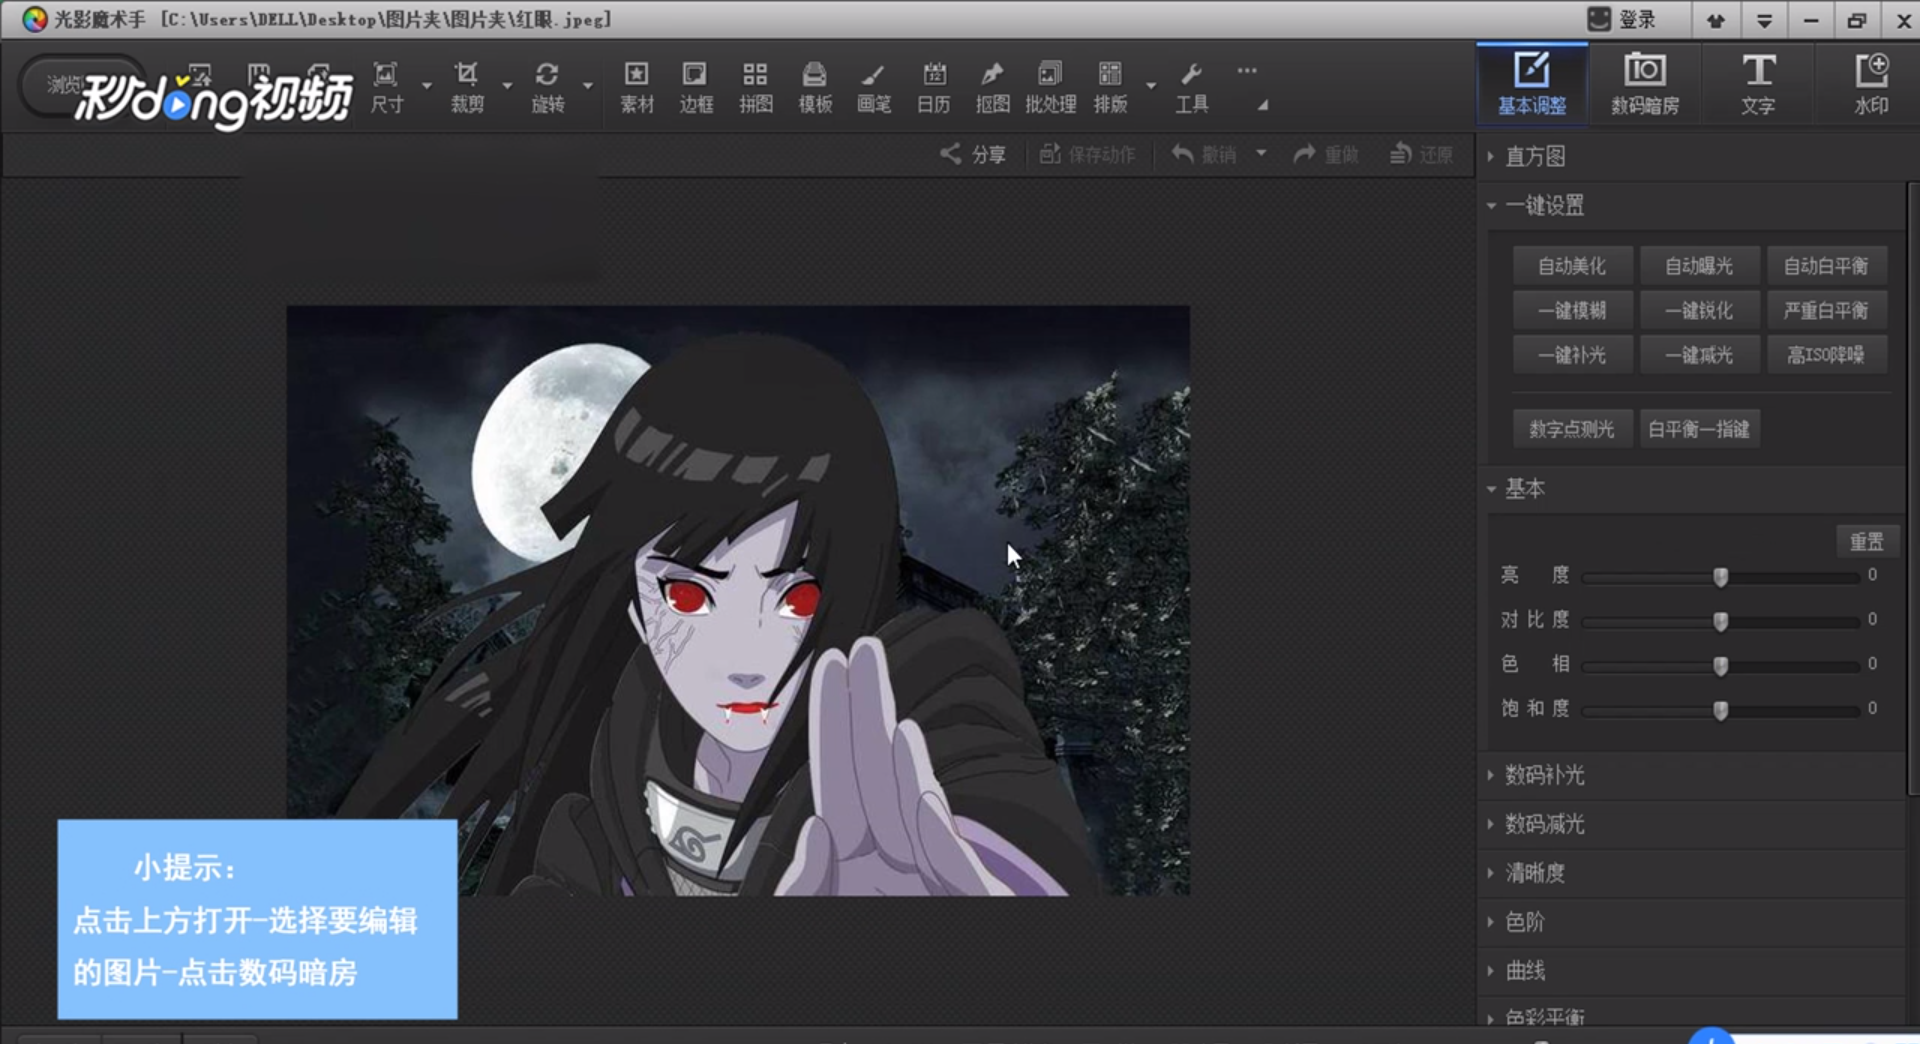Select the 裁剪 crop tool
1920x1044 pixels.
point(466,87)
